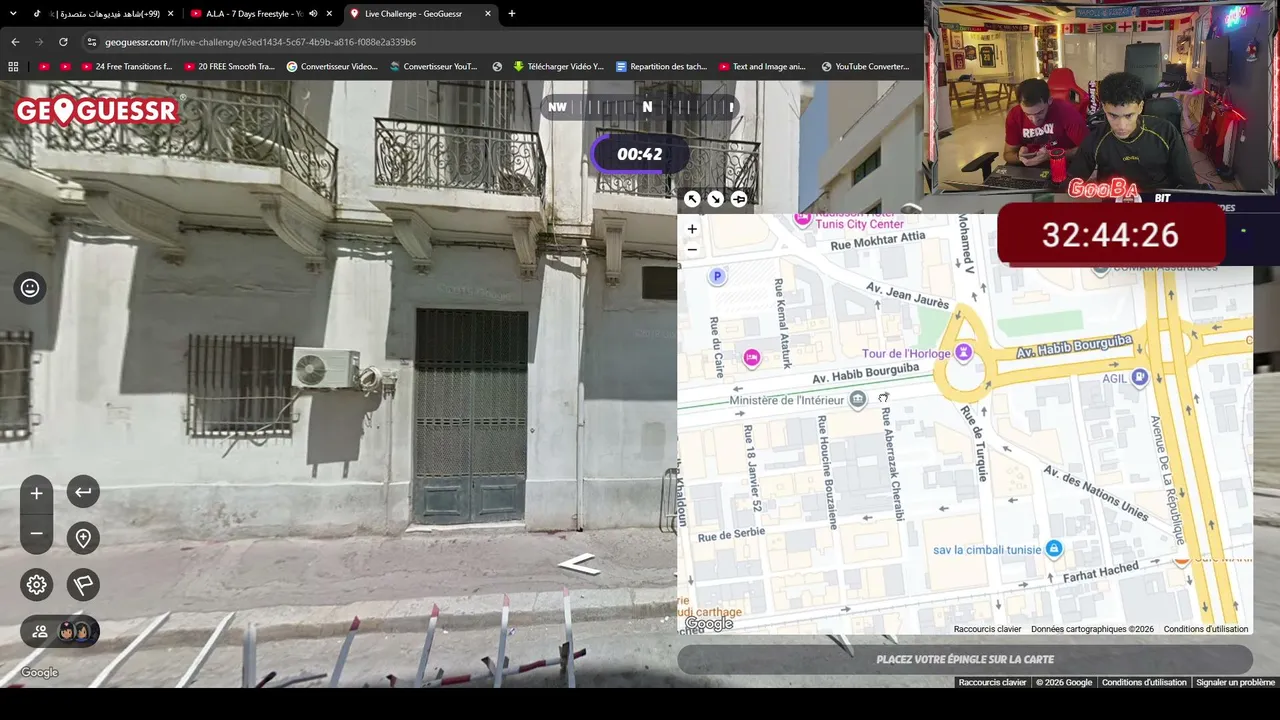Select the Live Challenge - GeoGuessr tab

[x=411, y=14]
